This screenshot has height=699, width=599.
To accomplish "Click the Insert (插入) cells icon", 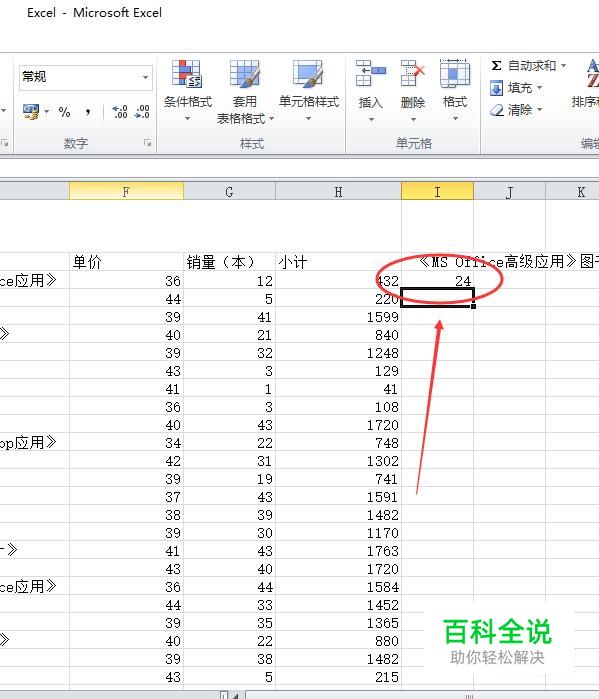I will tap(371, 74).
